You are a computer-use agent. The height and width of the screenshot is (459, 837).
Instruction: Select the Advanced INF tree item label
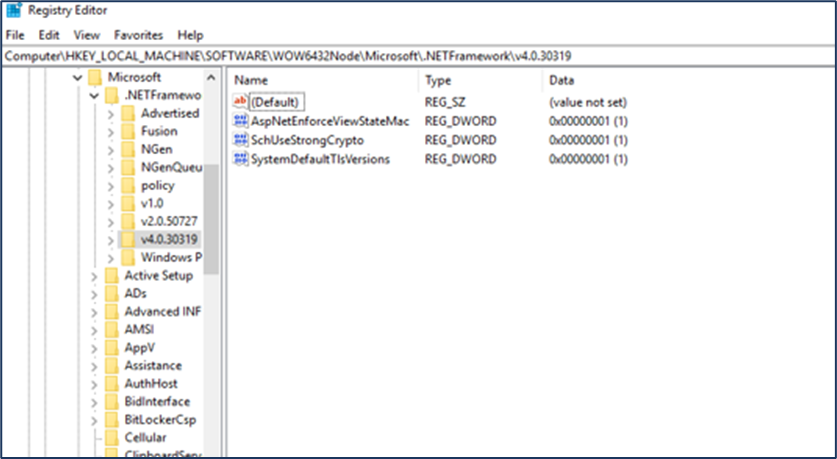[163, 312]
